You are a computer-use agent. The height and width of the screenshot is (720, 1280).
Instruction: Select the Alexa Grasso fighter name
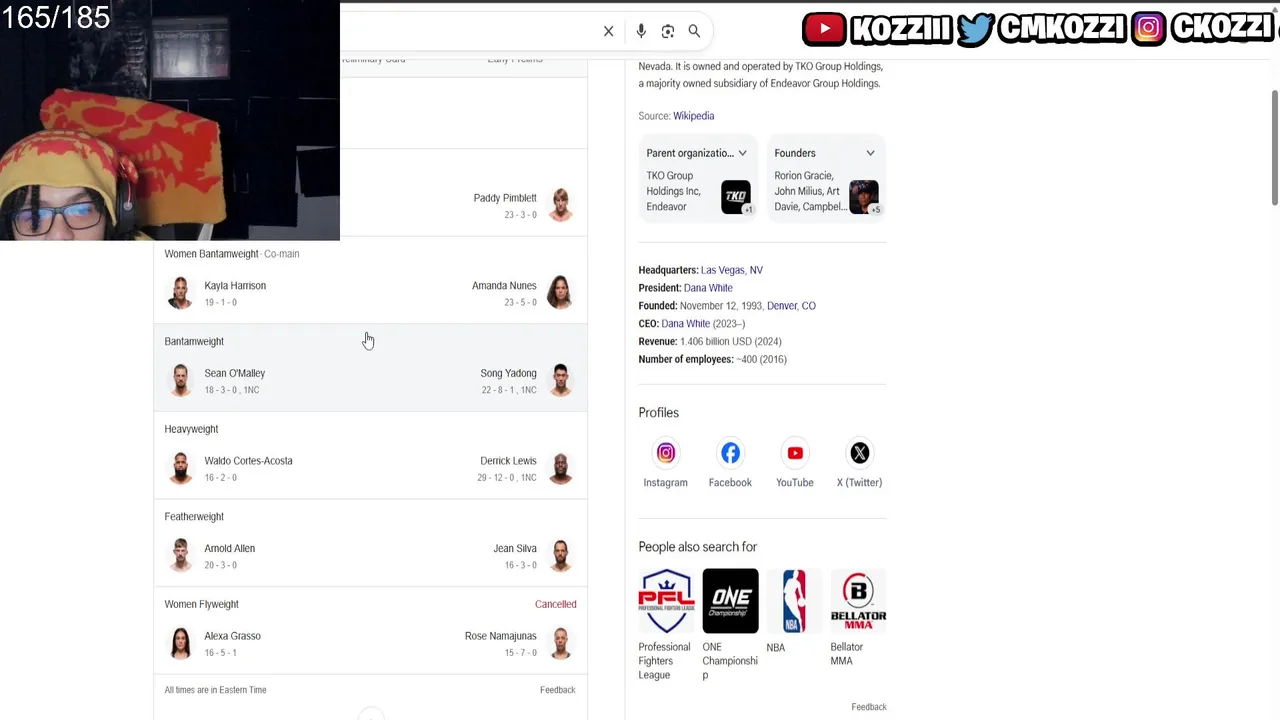click(232, 636)
